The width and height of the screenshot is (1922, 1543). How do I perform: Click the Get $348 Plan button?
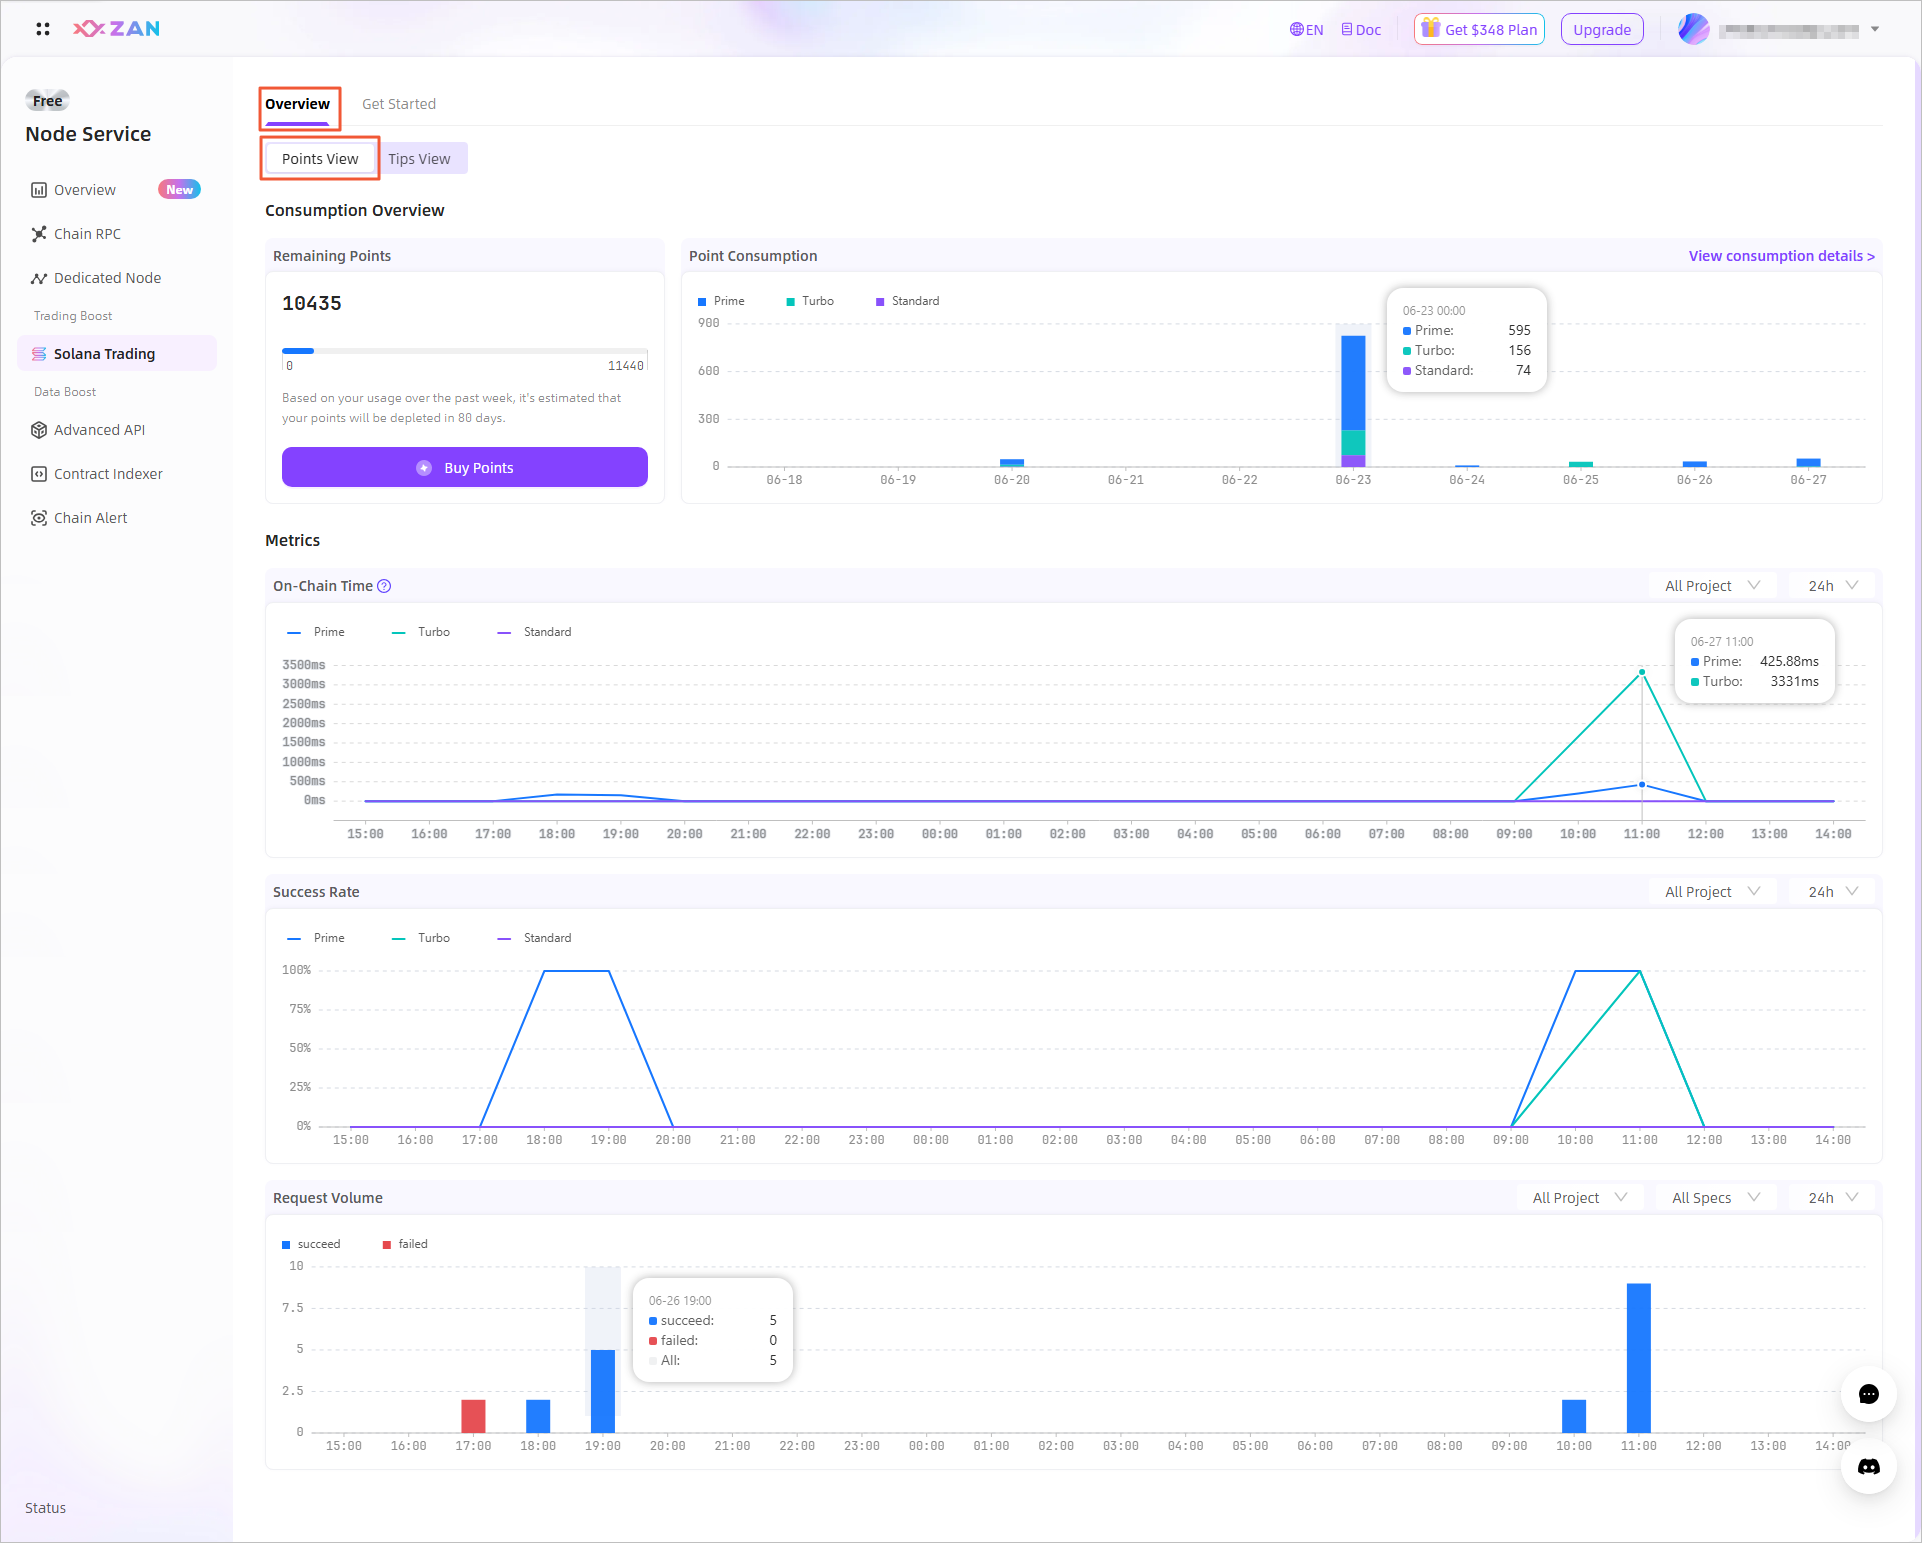point(1479,29)
